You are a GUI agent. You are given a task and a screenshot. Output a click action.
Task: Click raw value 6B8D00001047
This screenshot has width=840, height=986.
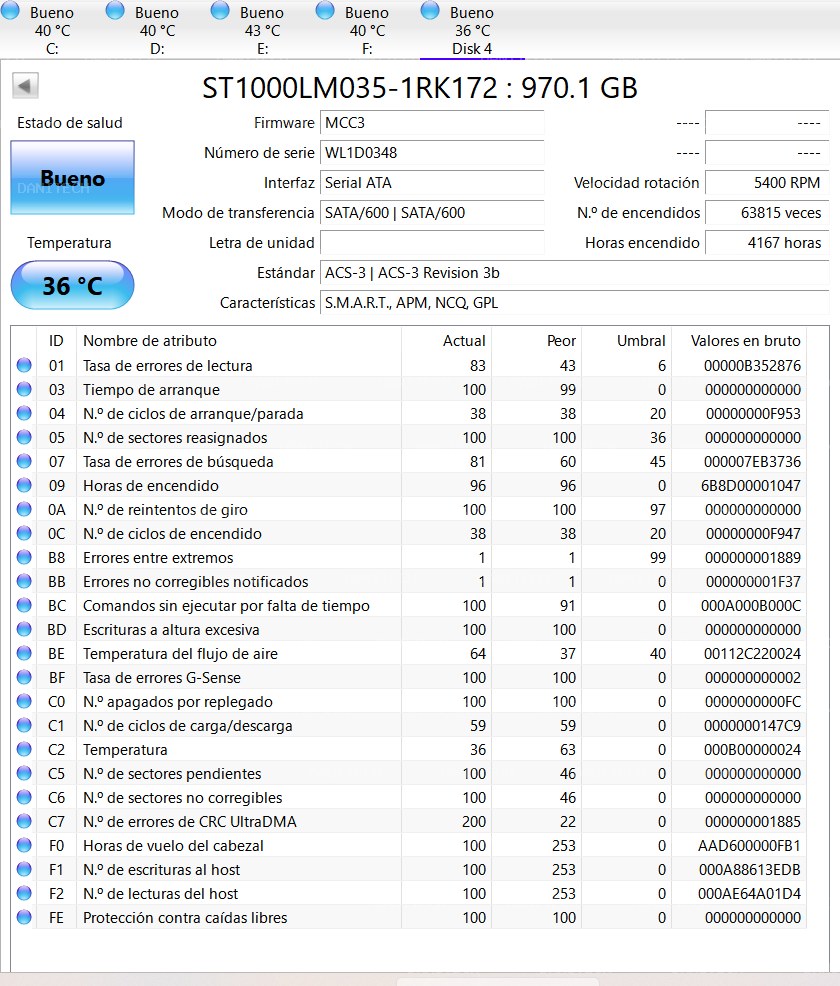tap(751, 485)
